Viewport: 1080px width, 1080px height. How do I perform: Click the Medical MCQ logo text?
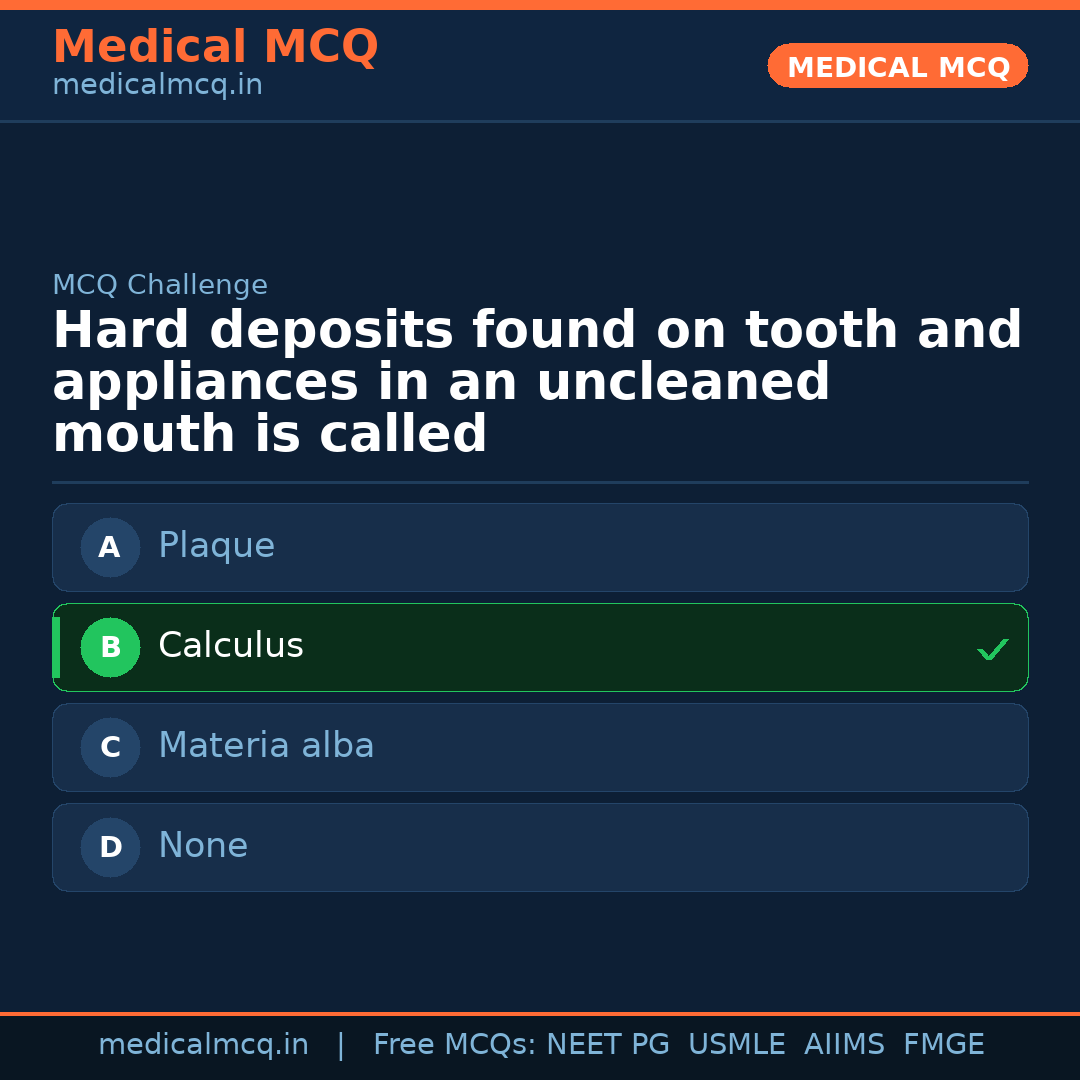pyautogui.click(x=215, y=47)
